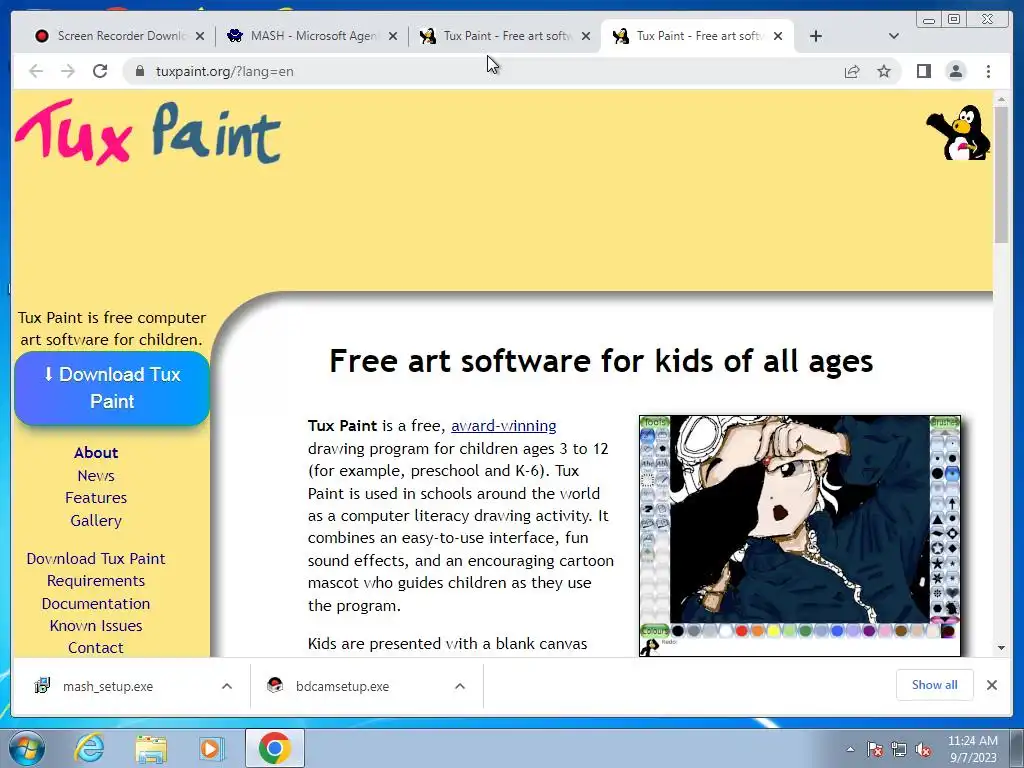The height and width of the screenshot is (768, 1024).
Task: Open the Download Tux Paint sidebar link
Action: (96, 558)
